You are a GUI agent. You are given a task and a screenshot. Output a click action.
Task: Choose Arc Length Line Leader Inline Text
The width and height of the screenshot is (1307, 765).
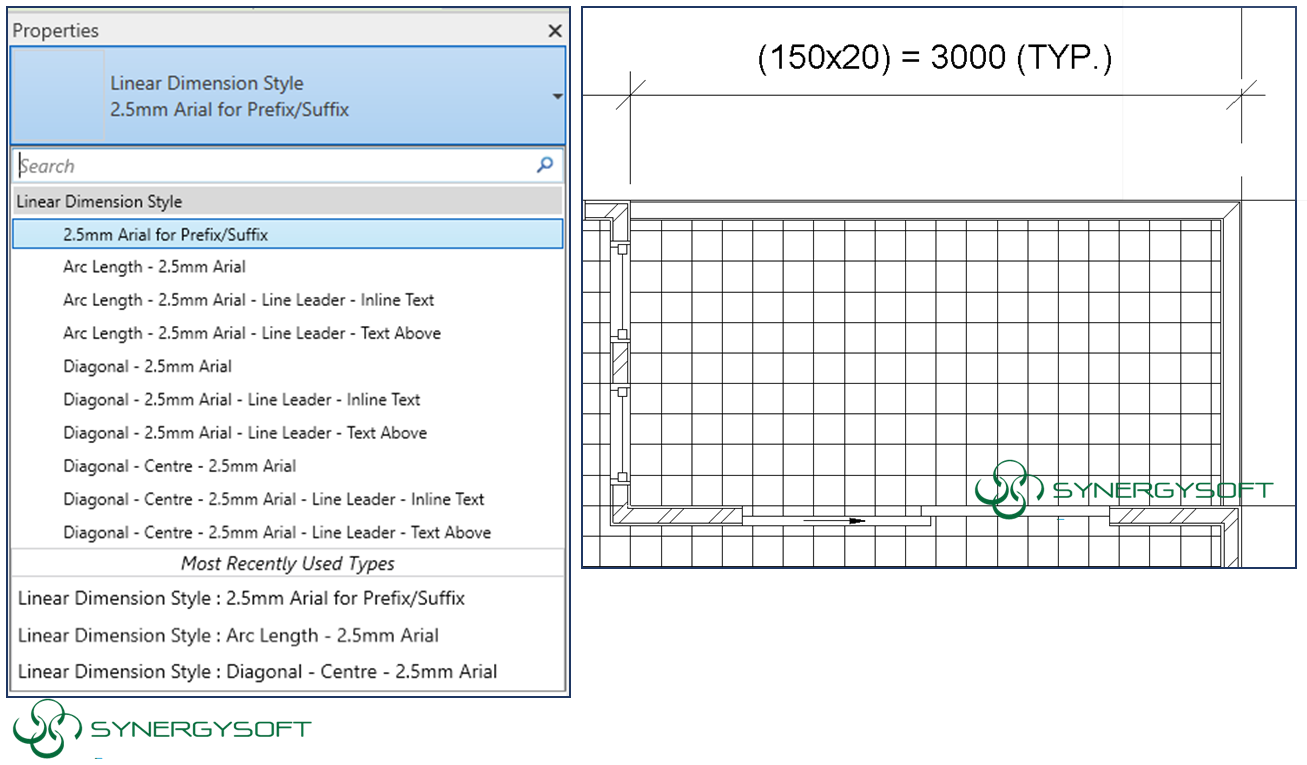pyautogui.click(x=248, y=300)
